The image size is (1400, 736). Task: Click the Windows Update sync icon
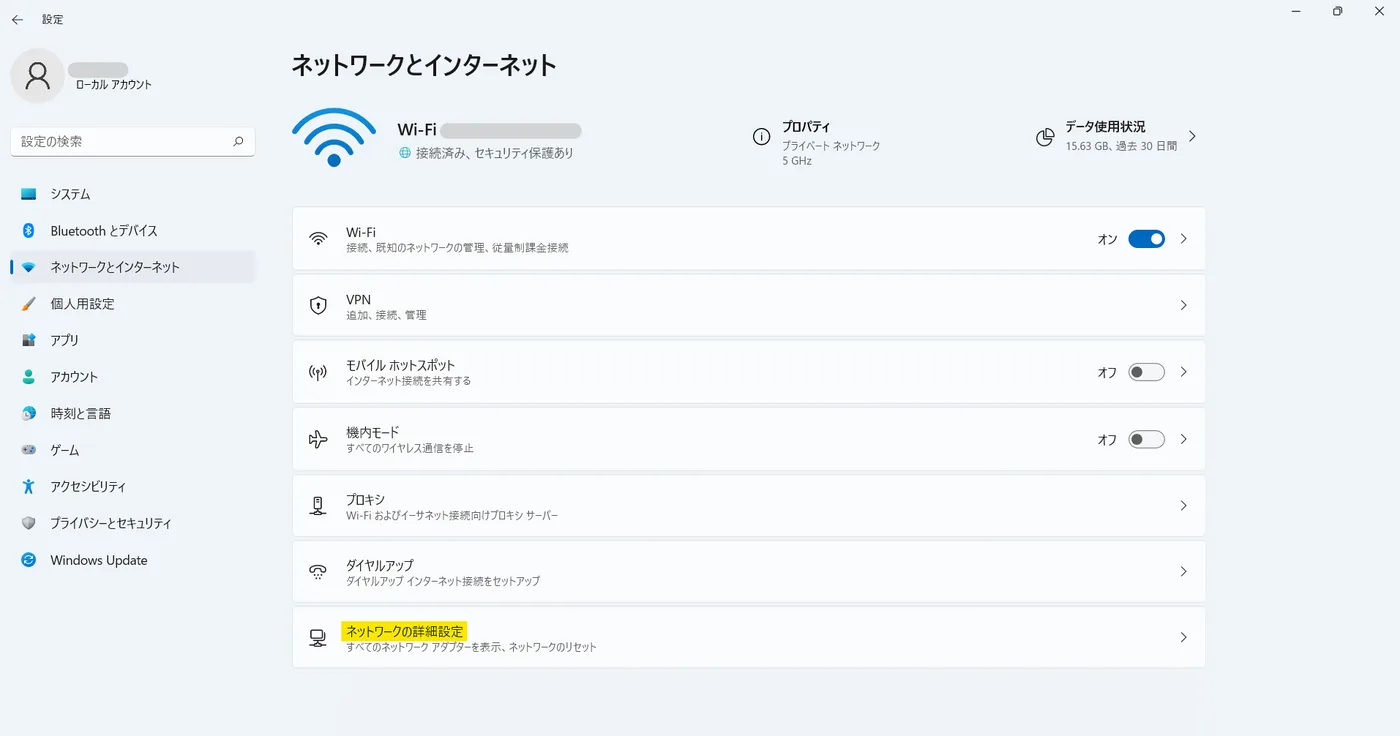coord(29,560)
